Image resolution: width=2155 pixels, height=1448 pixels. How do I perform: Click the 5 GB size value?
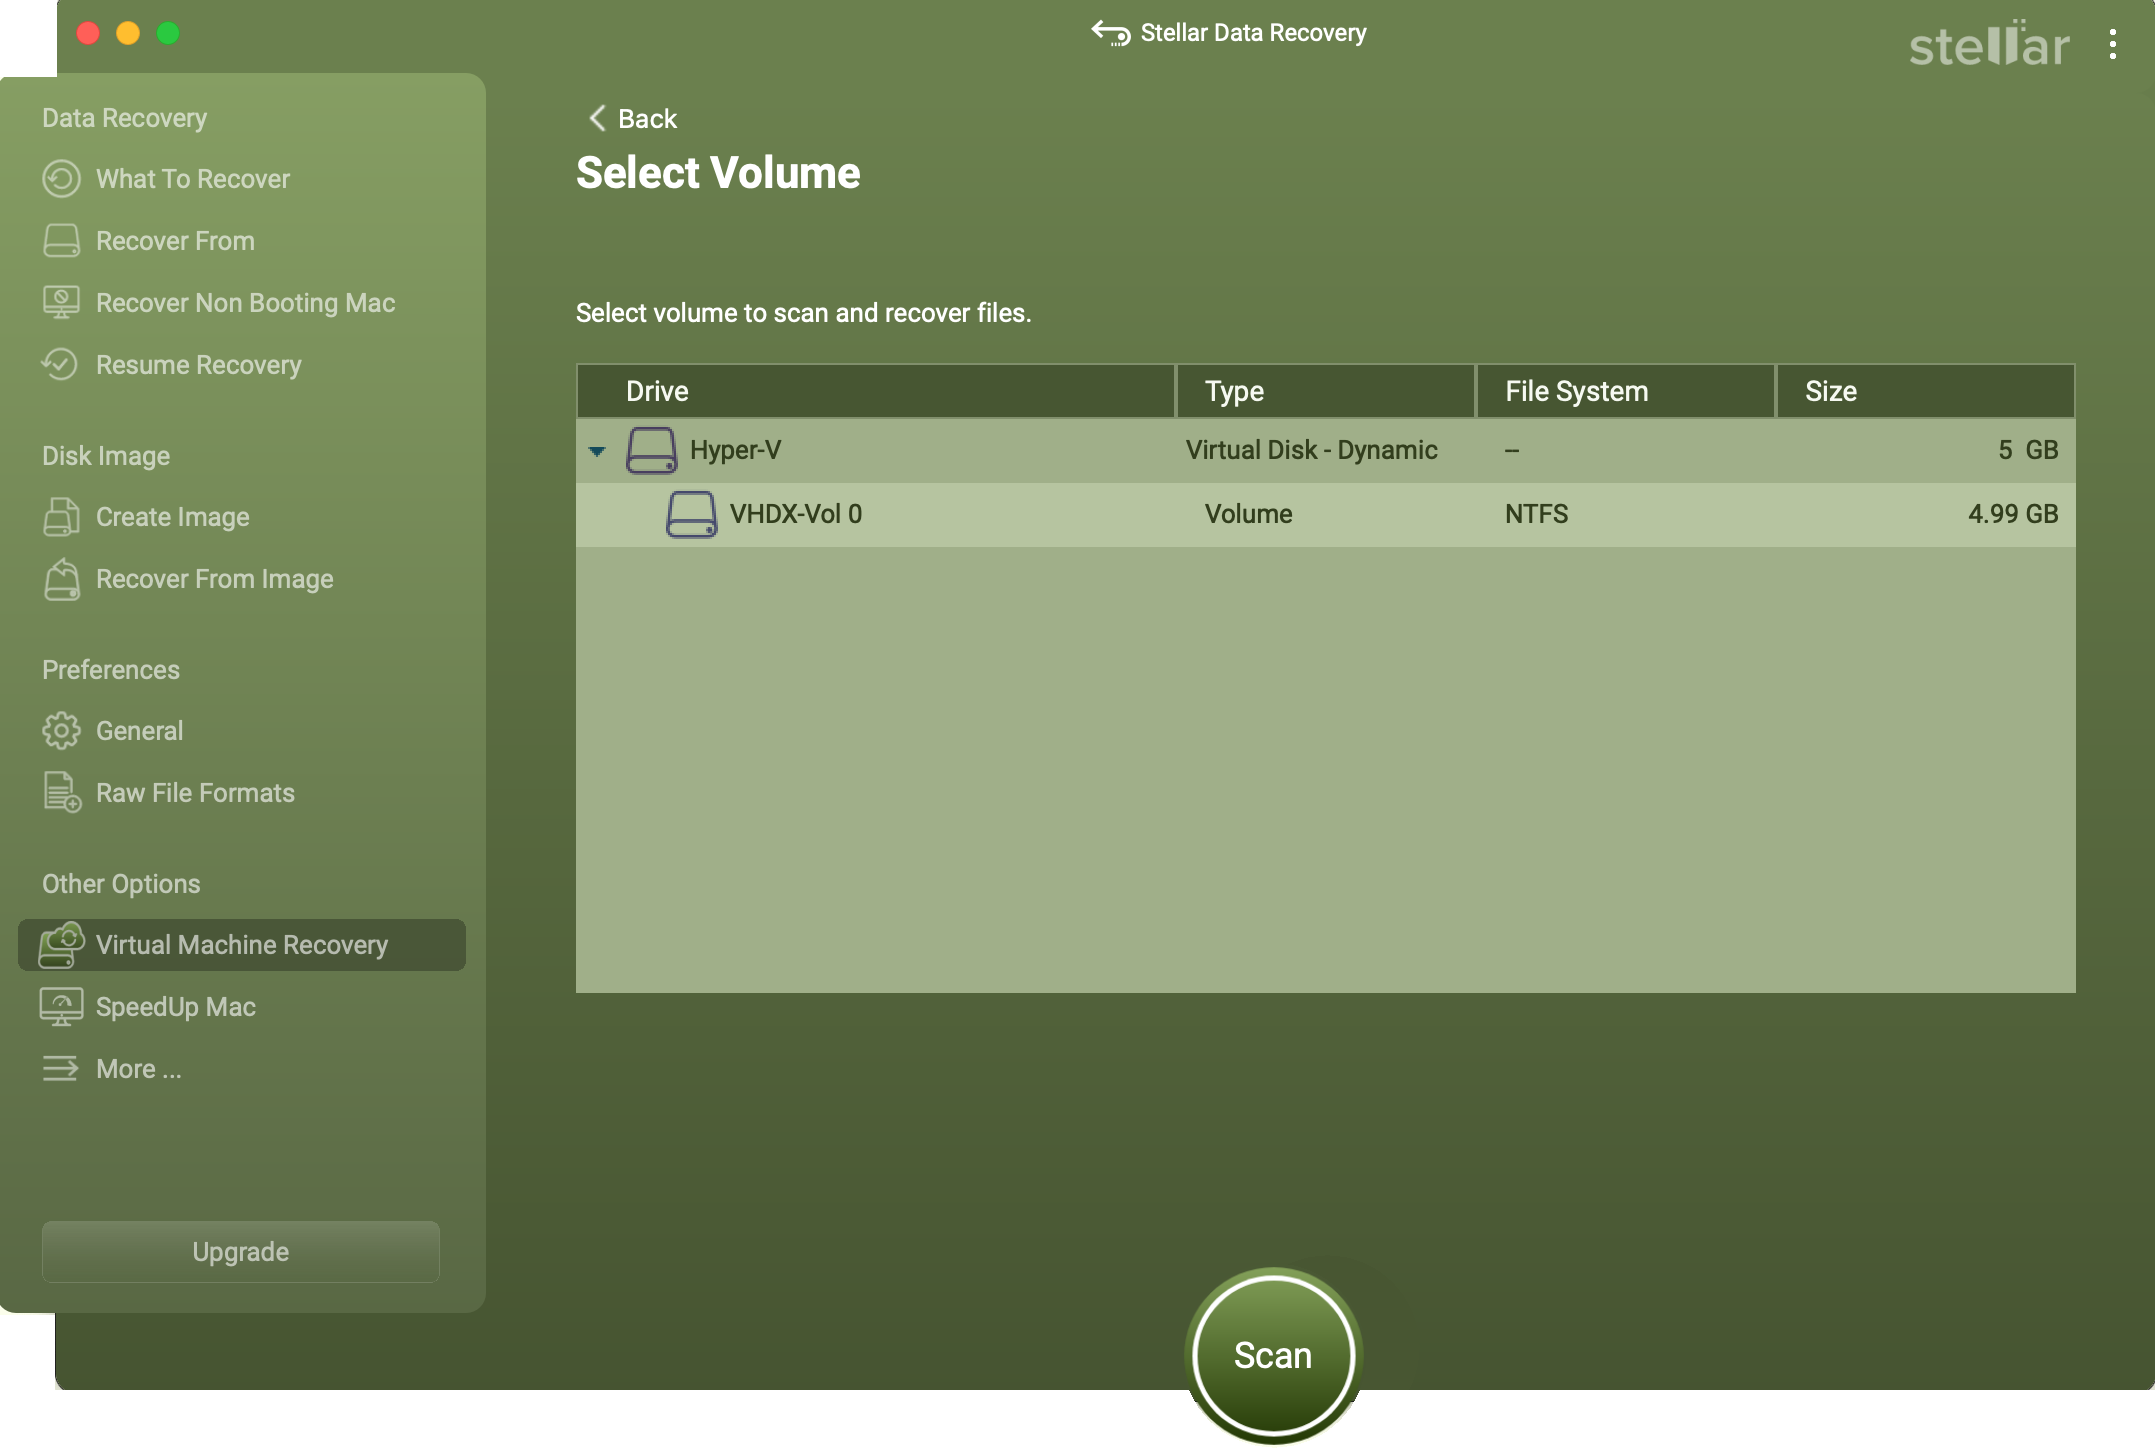[x=2028, y=450]
